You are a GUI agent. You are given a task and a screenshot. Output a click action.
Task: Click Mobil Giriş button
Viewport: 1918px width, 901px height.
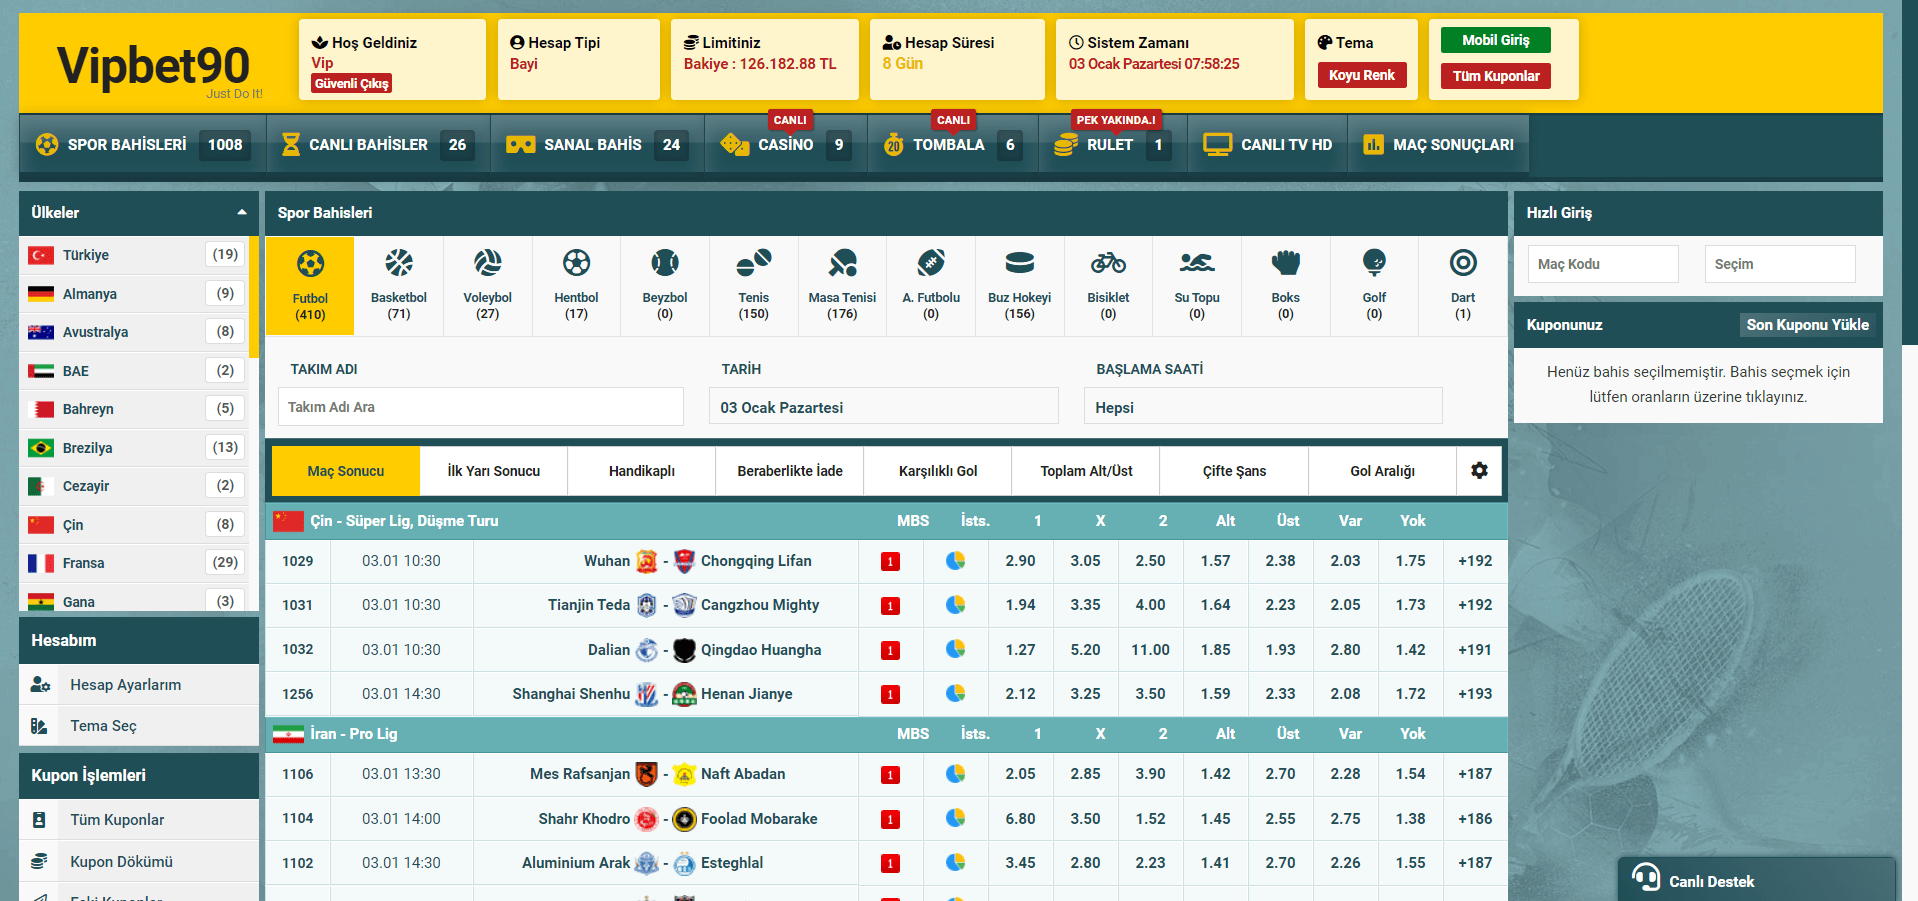pyautogui.click(x=1496, y=40)
